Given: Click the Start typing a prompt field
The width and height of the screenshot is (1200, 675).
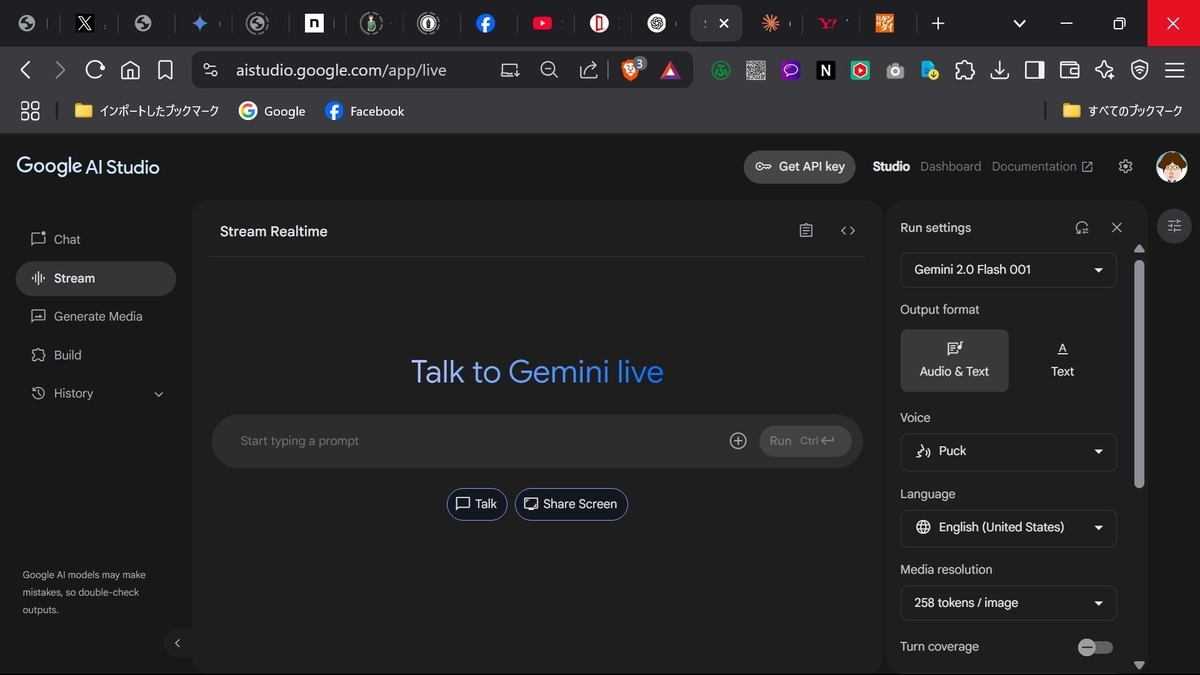Looking at the screenshot, I should coord(480,441).
